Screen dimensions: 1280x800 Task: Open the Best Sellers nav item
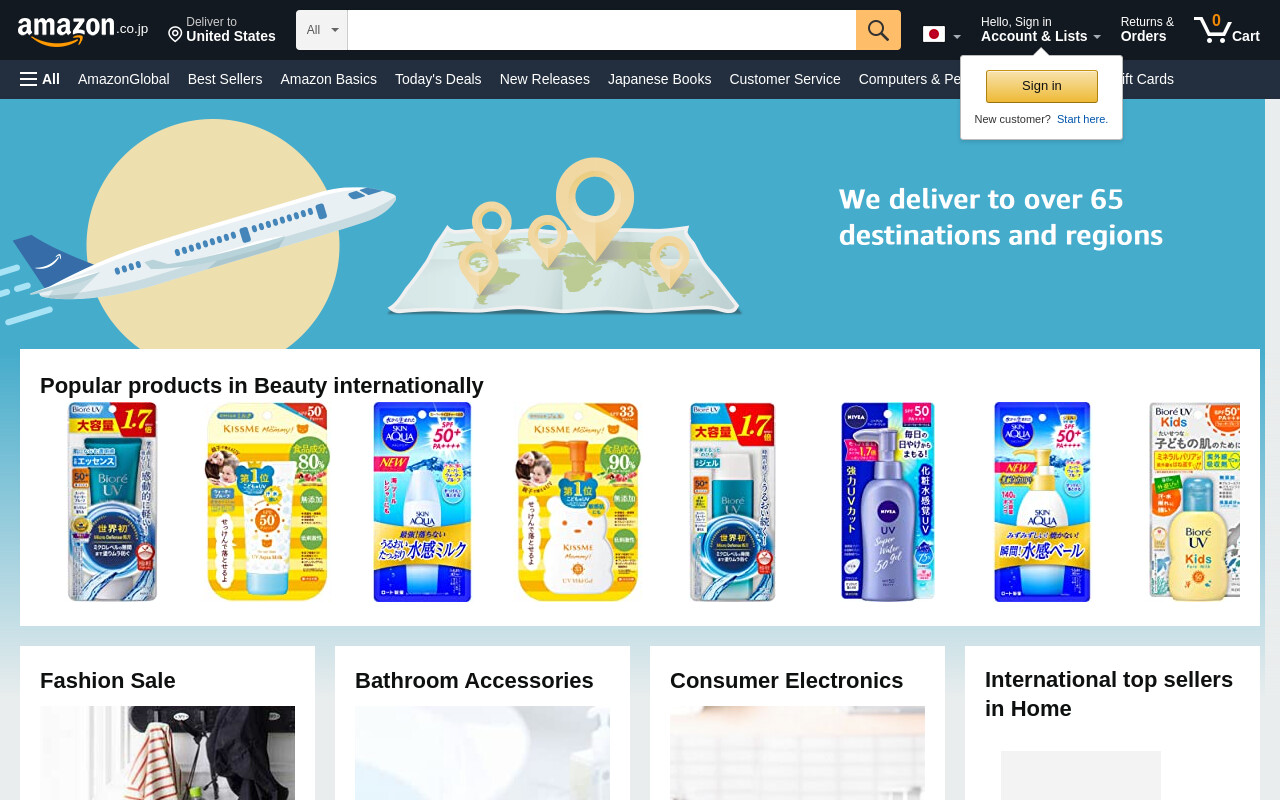(225, 79)
